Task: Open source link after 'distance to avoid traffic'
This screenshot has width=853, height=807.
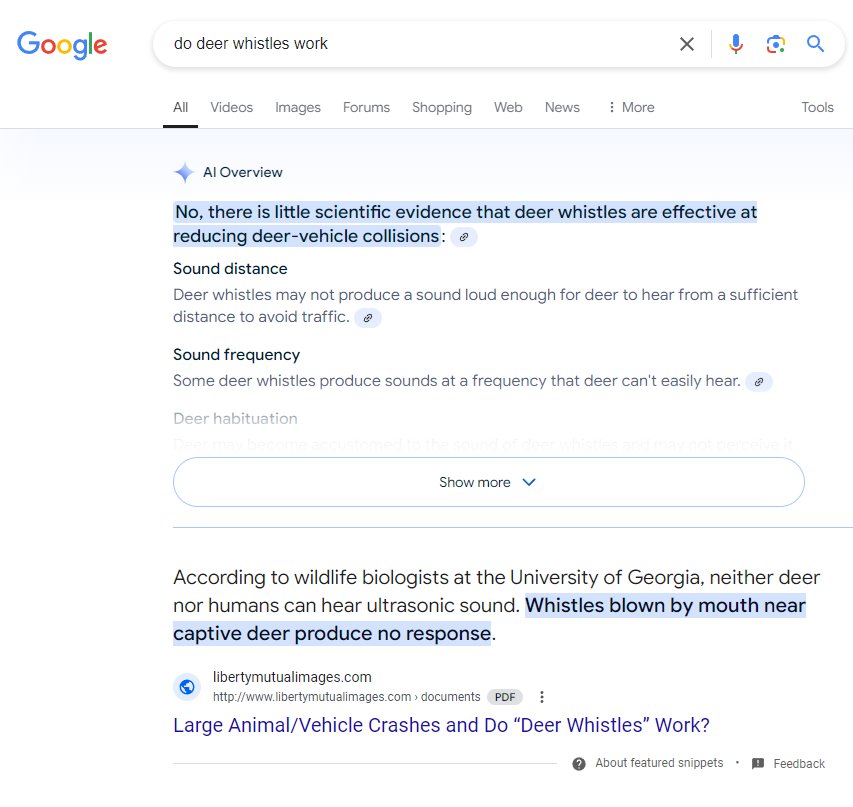Action: pyautogui.click(x=368, y=318)
